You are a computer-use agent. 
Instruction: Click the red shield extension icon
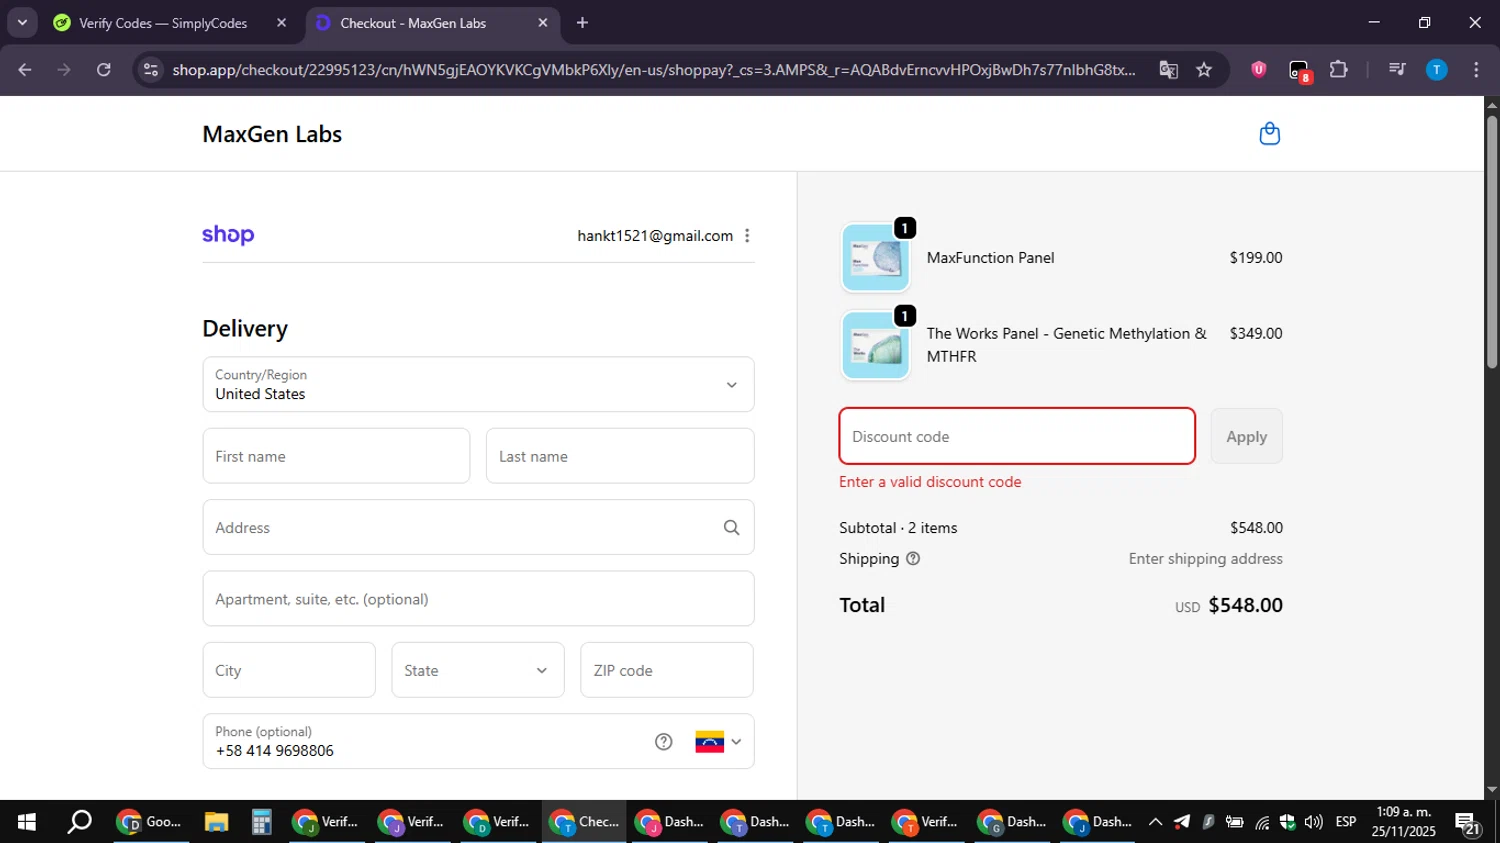pyautogui.click(x=1258, y=70)
